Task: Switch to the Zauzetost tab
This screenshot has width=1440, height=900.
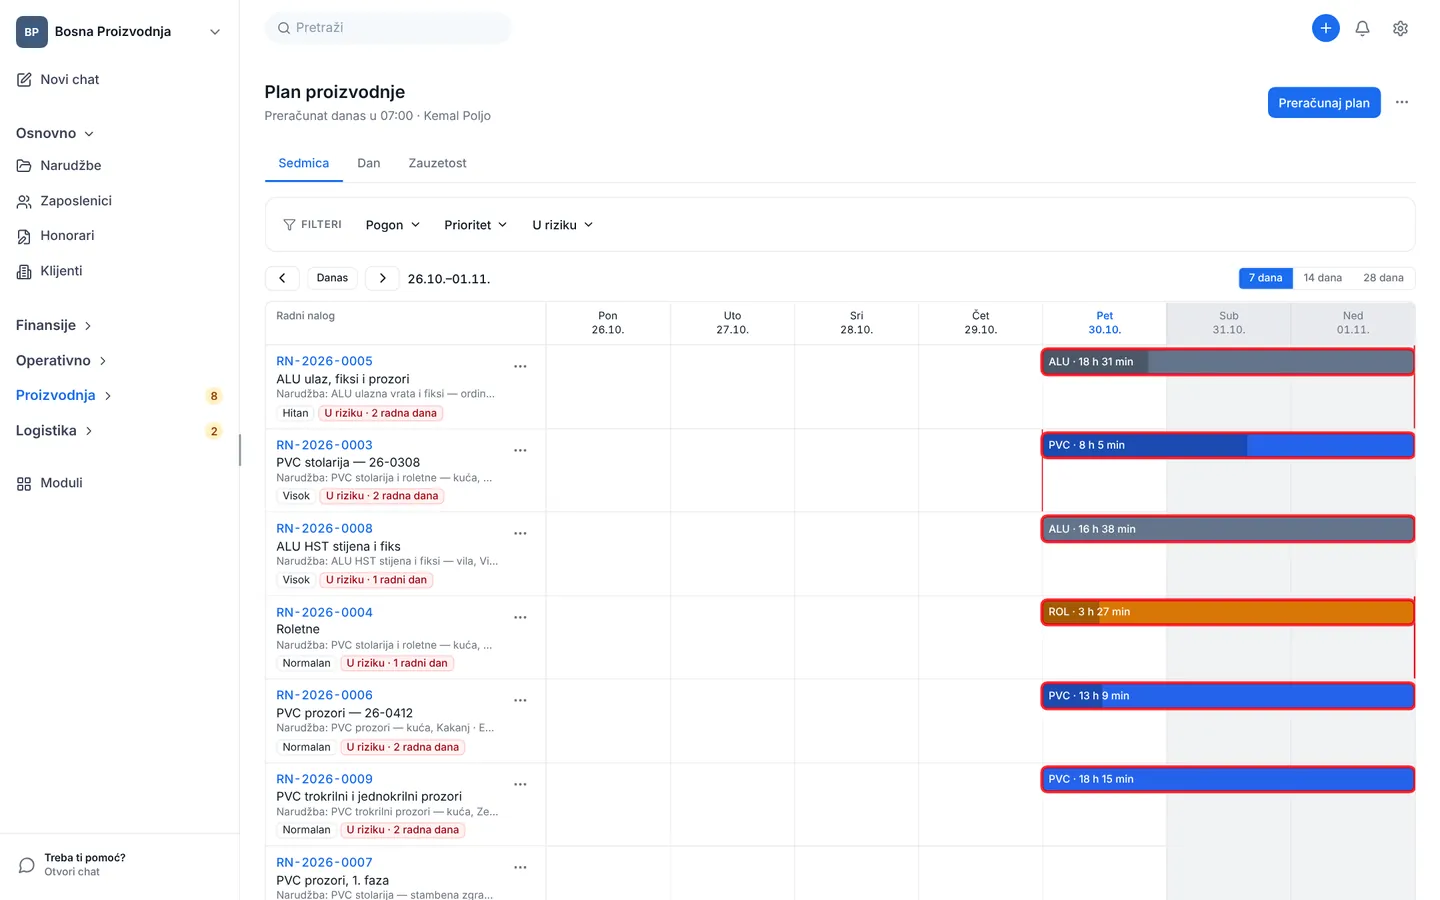Action: (437, 163)
